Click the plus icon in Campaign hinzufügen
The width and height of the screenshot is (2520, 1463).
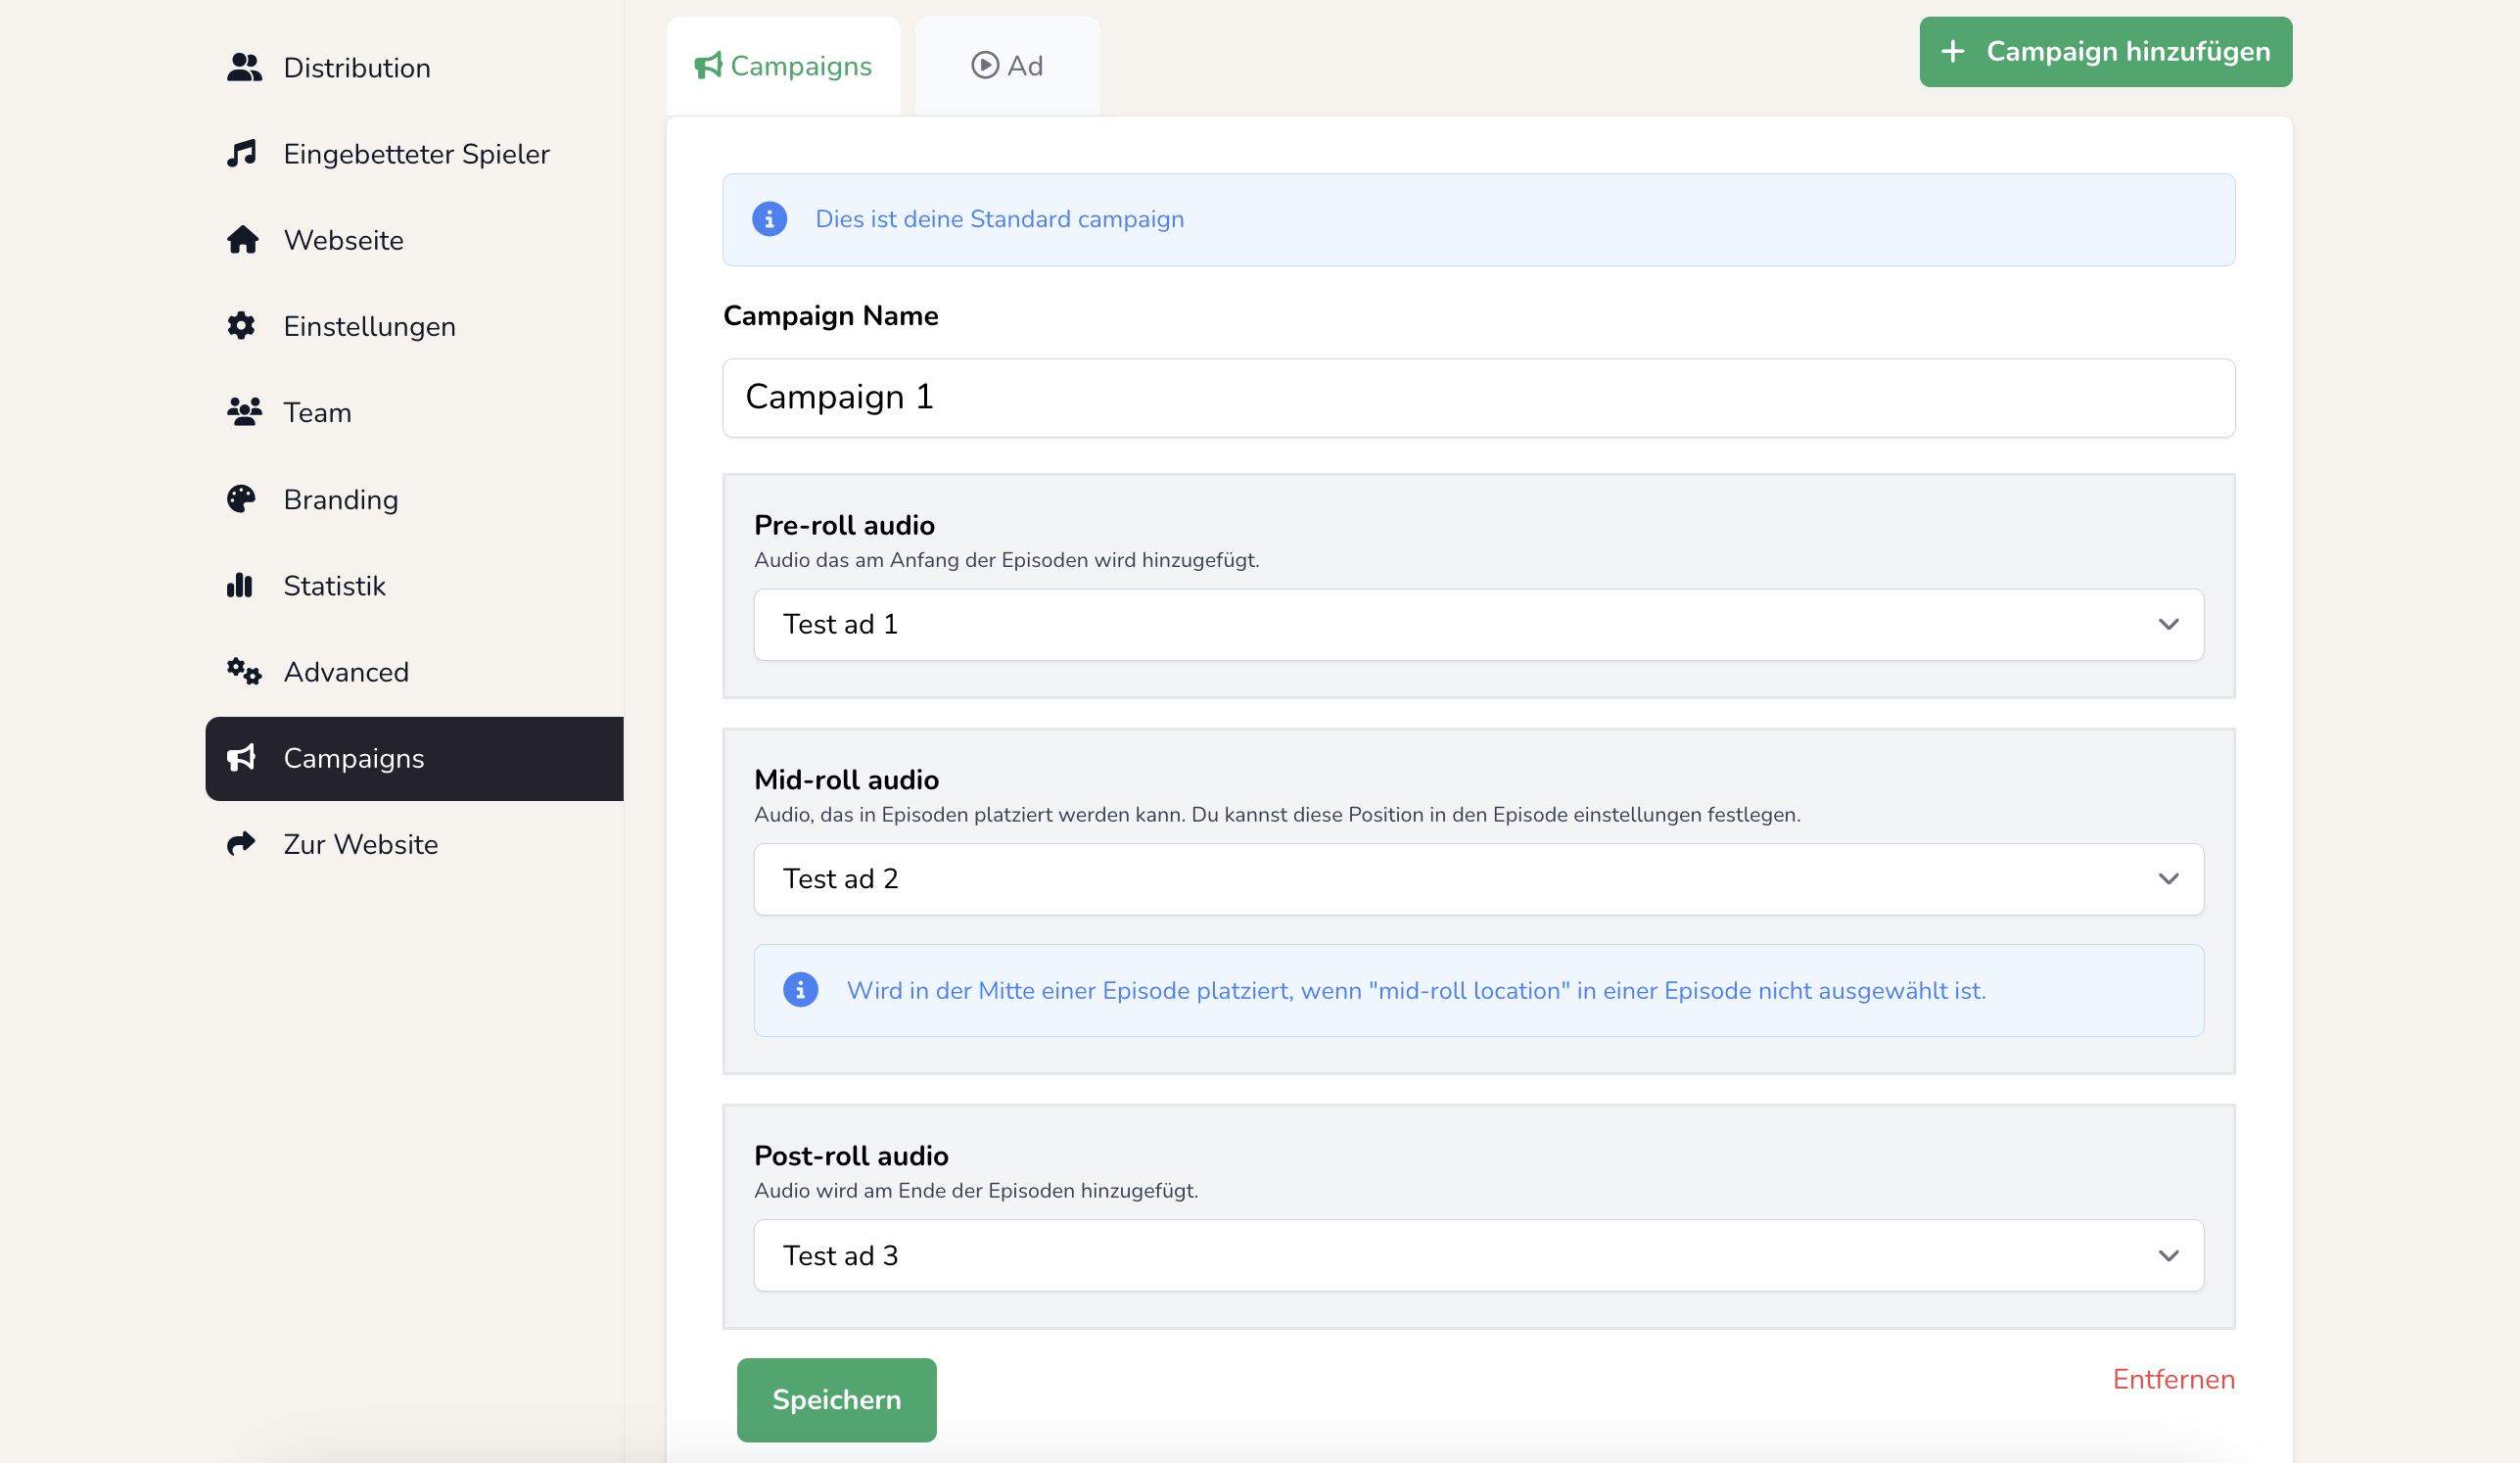point(1953,52)
